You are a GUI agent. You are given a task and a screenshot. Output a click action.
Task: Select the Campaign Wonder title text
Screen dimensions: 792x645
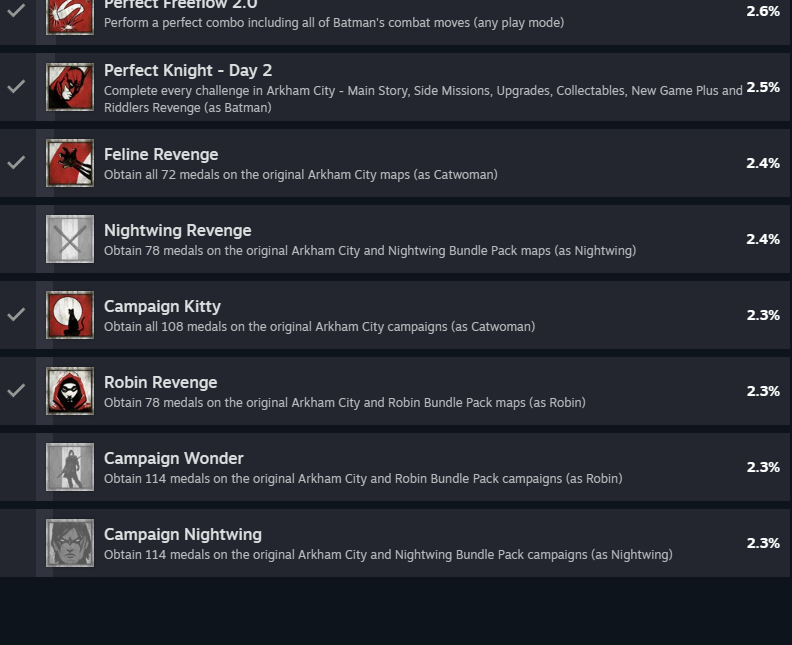coord(174,458)
